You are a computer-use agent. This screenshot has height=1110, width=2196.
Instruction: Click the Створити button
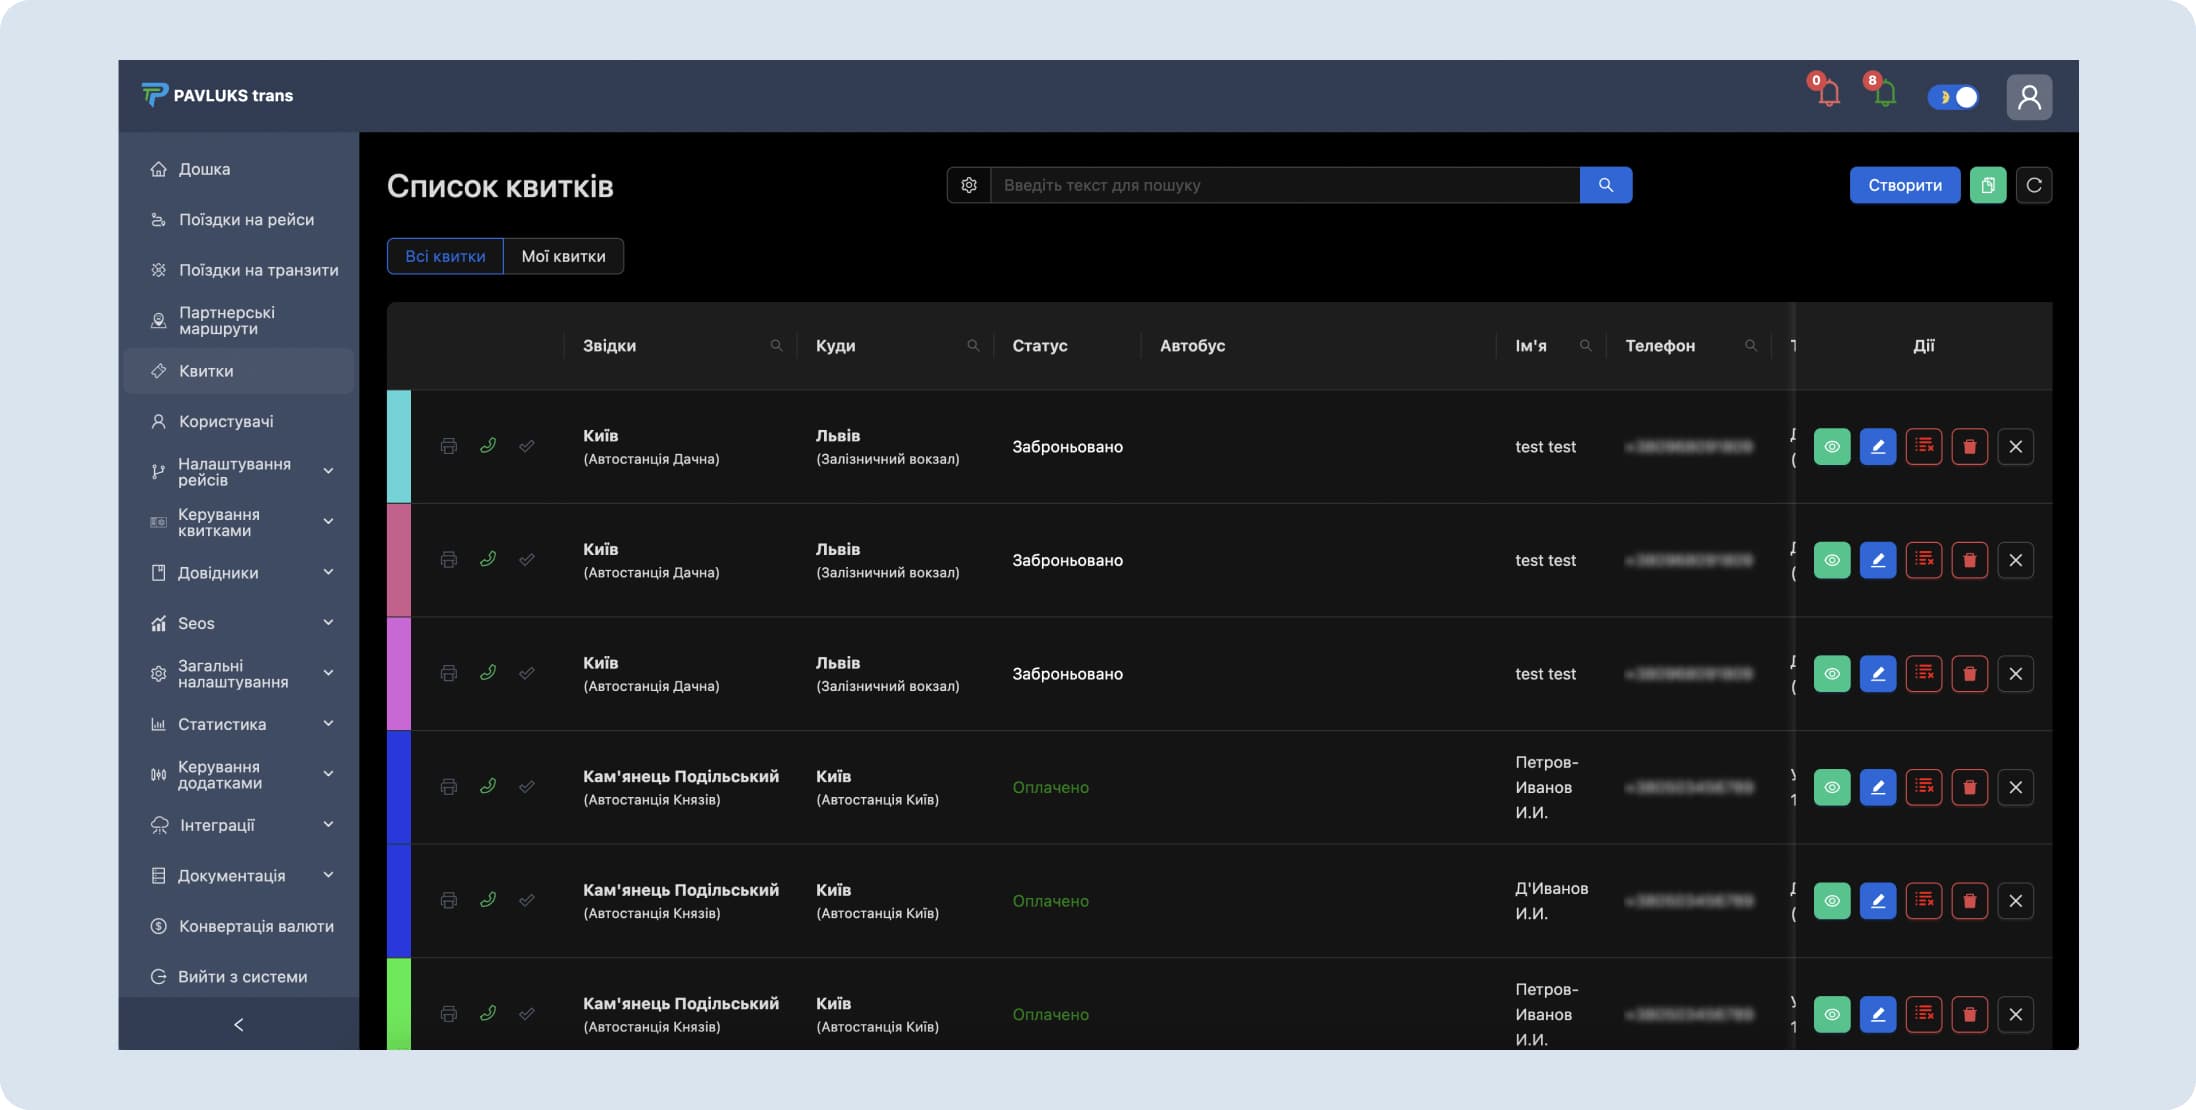point(1904,185)
